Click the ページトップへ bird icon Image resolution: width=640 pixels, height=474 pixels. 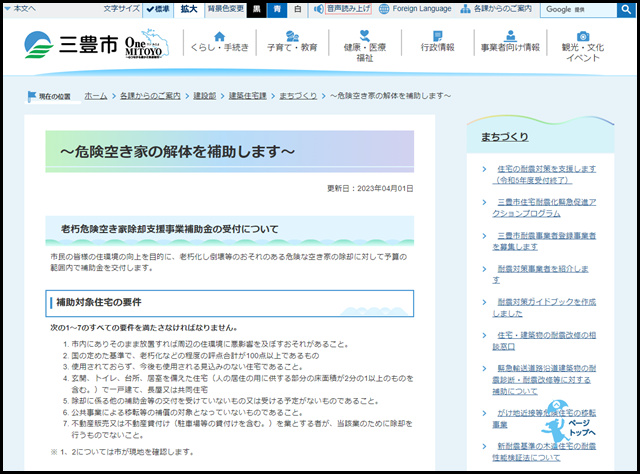[588, 430]
